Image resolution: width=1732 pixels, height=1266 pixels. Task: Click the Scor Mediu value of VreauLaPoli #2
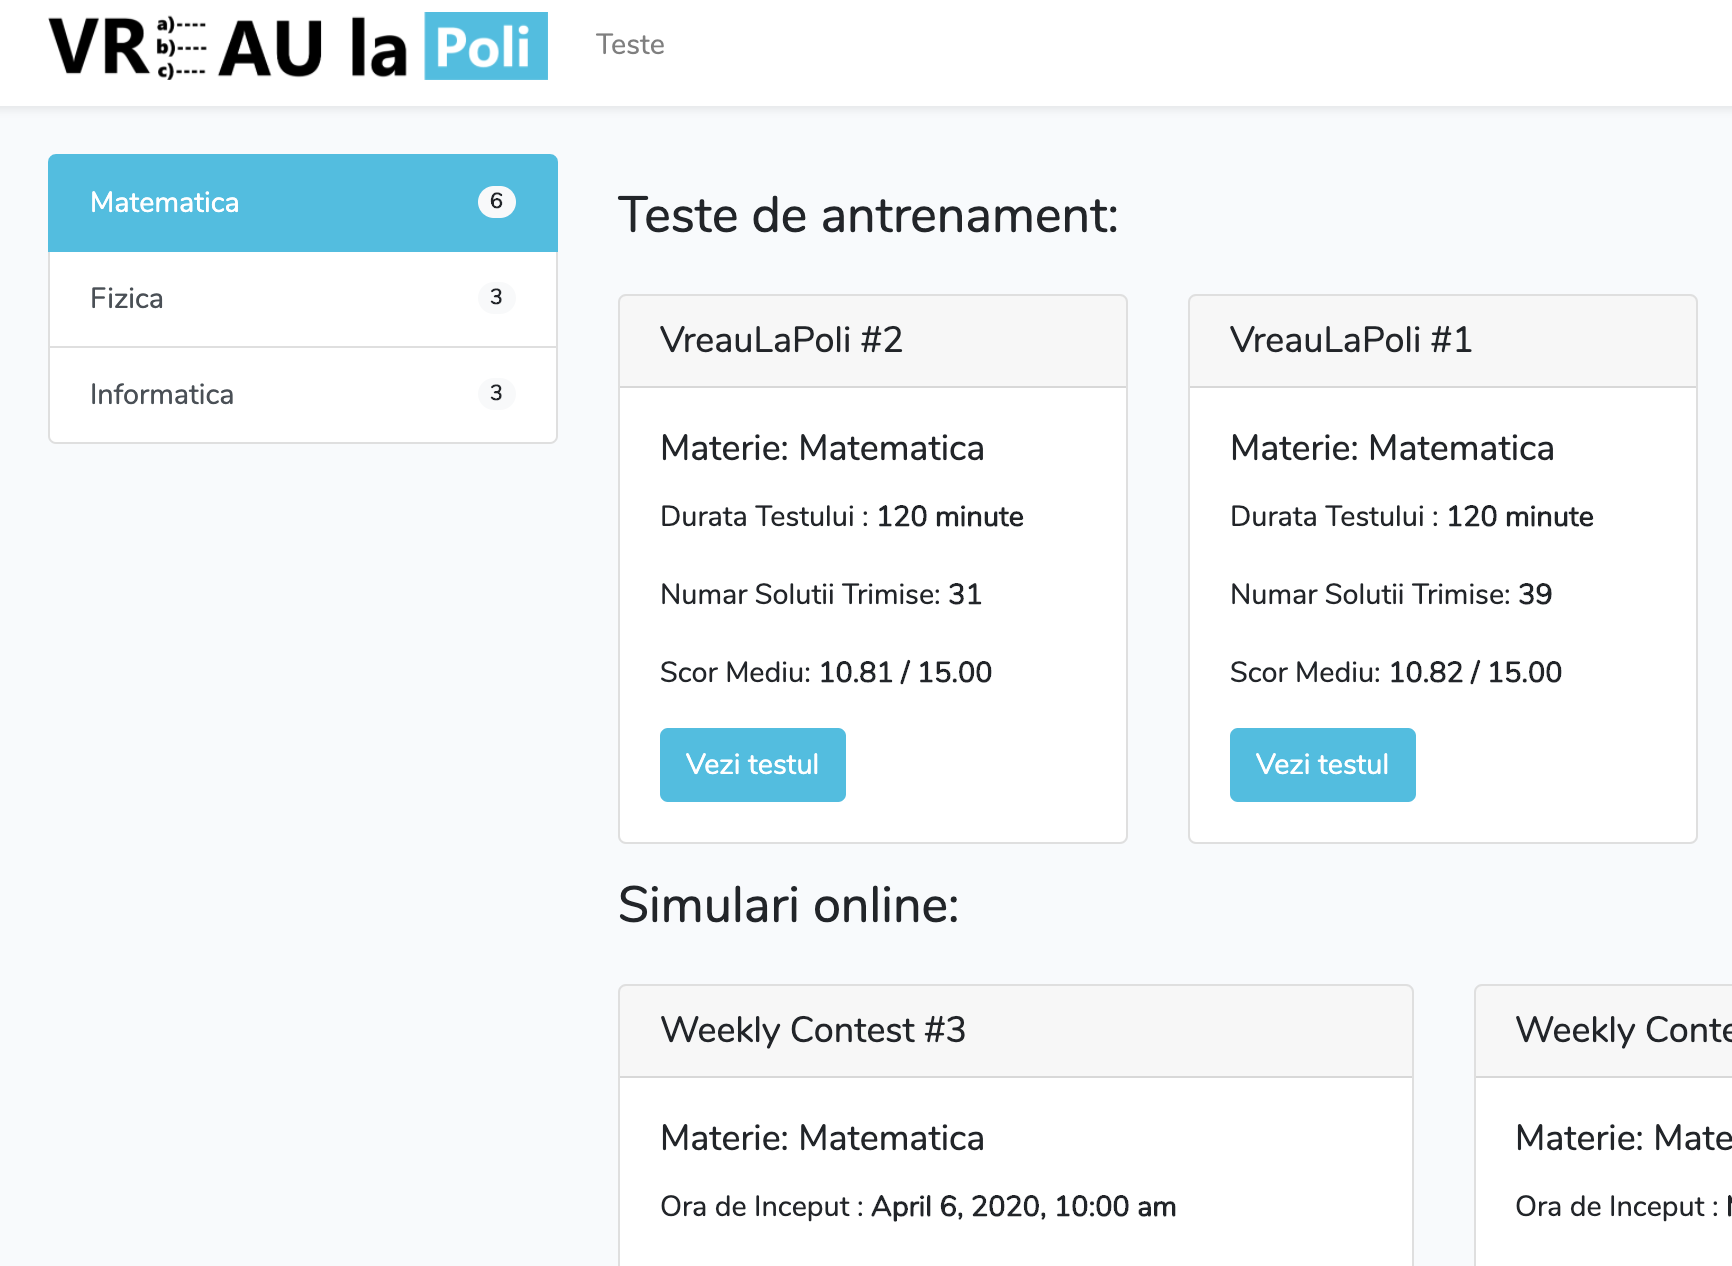click(825, 671)
